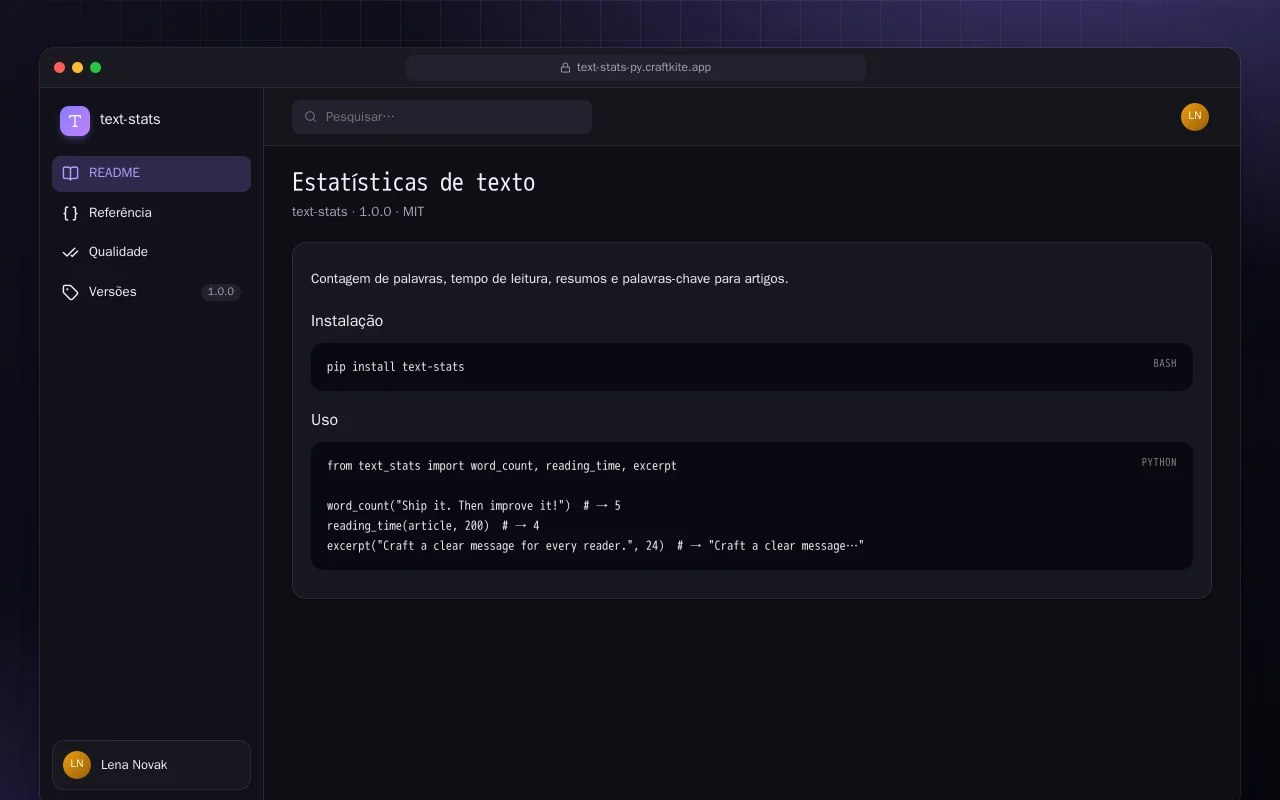Click Lena Novak's avatar in sidebar
The image size is (1280, 800).
pyautogui.click(x=77, y=765)
